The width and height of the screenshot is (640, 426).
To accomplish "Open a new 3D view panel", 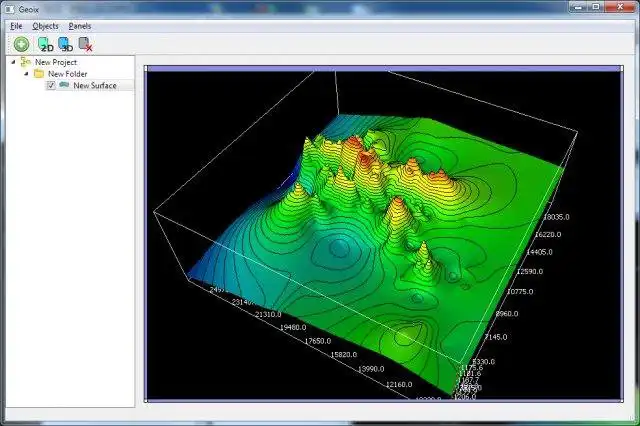I will [x=65, y=44].
